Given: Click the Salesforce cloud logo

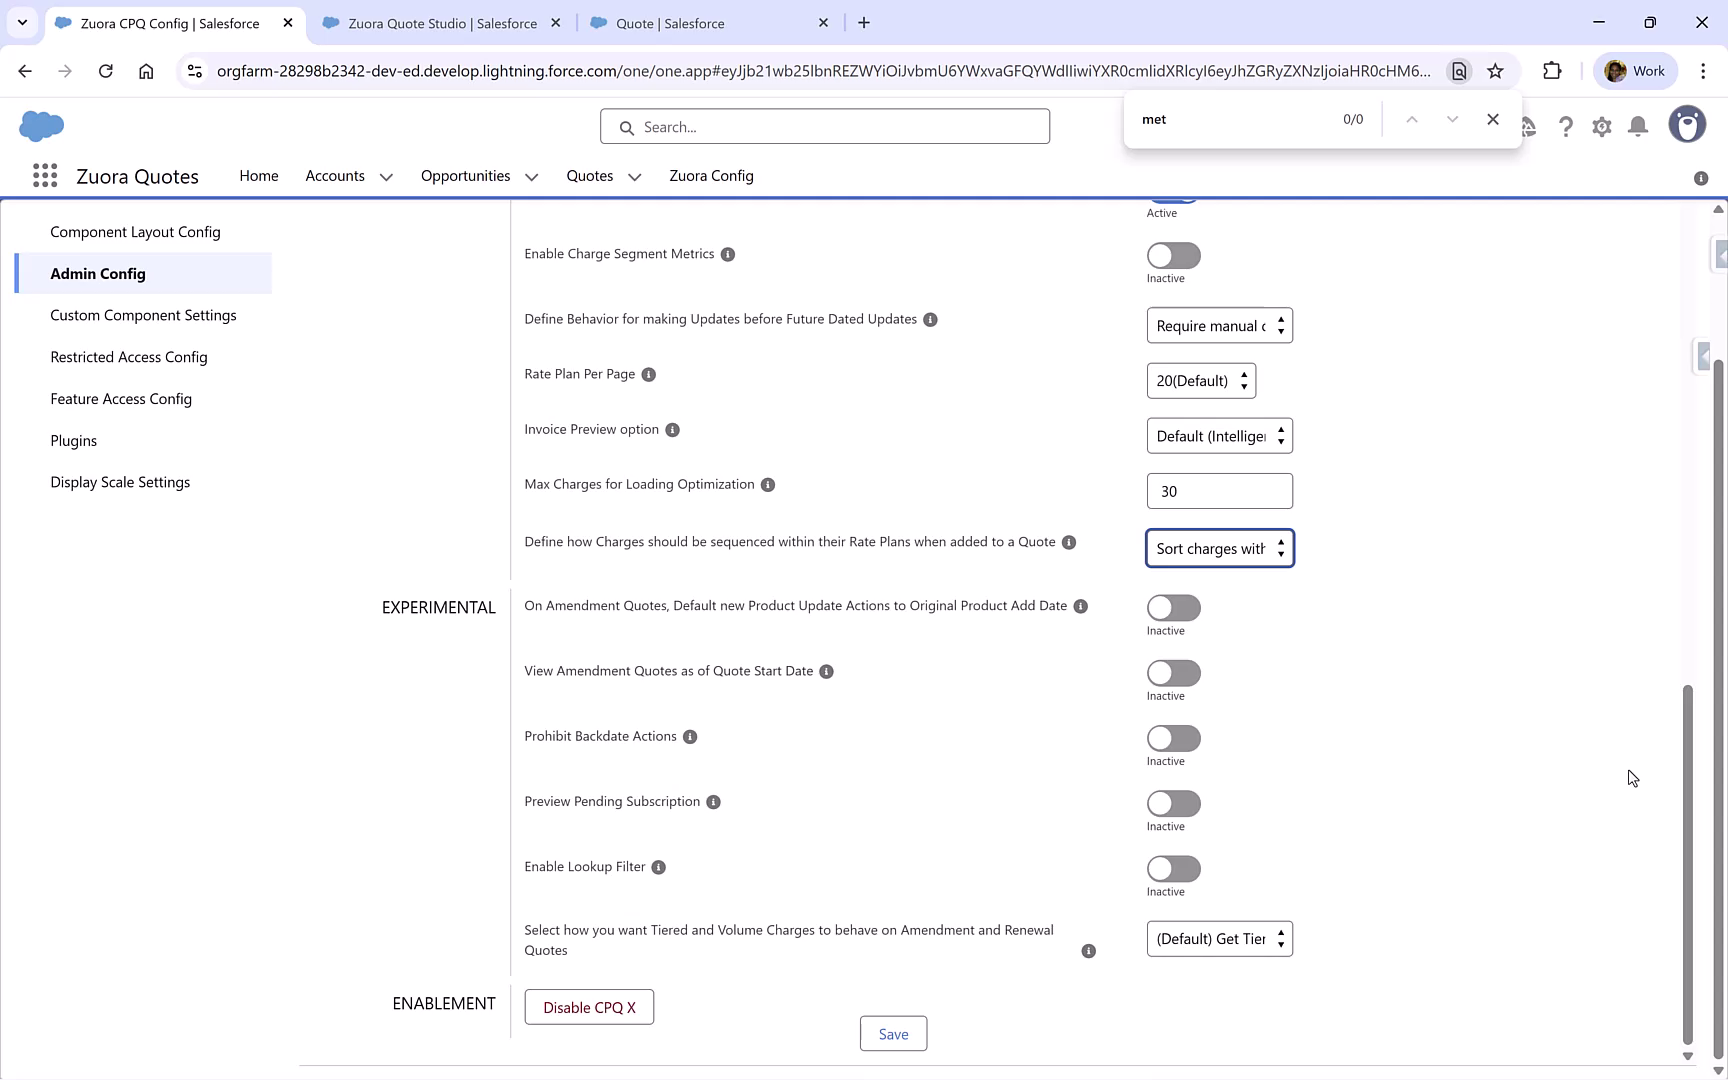Looking at the screenshot, I should 41,126.
